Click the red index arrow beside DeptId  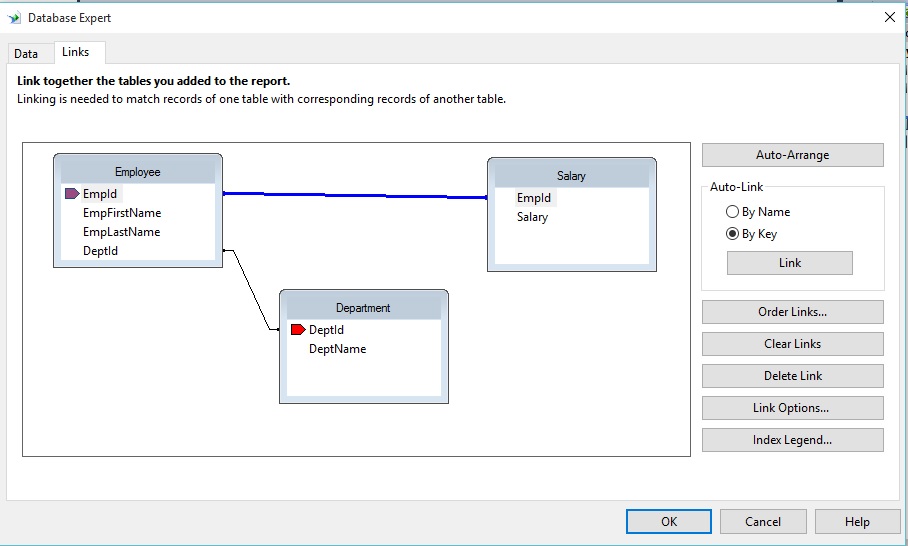(x=297, y=330)
